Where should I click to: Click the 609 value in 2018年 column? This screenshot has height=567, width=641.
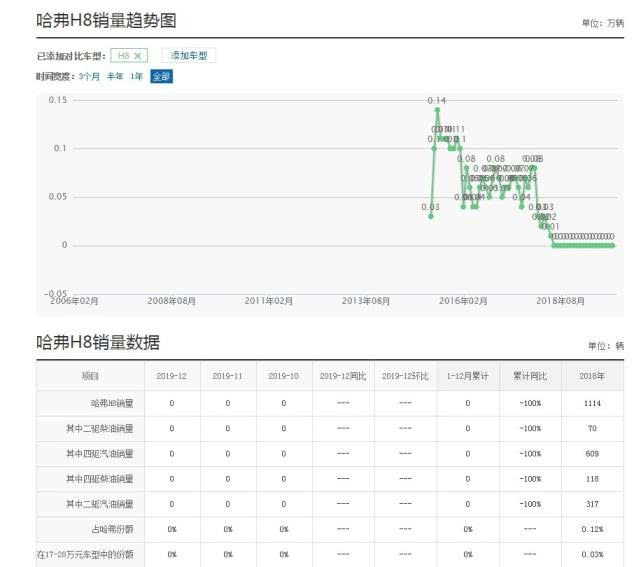point(592,454)
